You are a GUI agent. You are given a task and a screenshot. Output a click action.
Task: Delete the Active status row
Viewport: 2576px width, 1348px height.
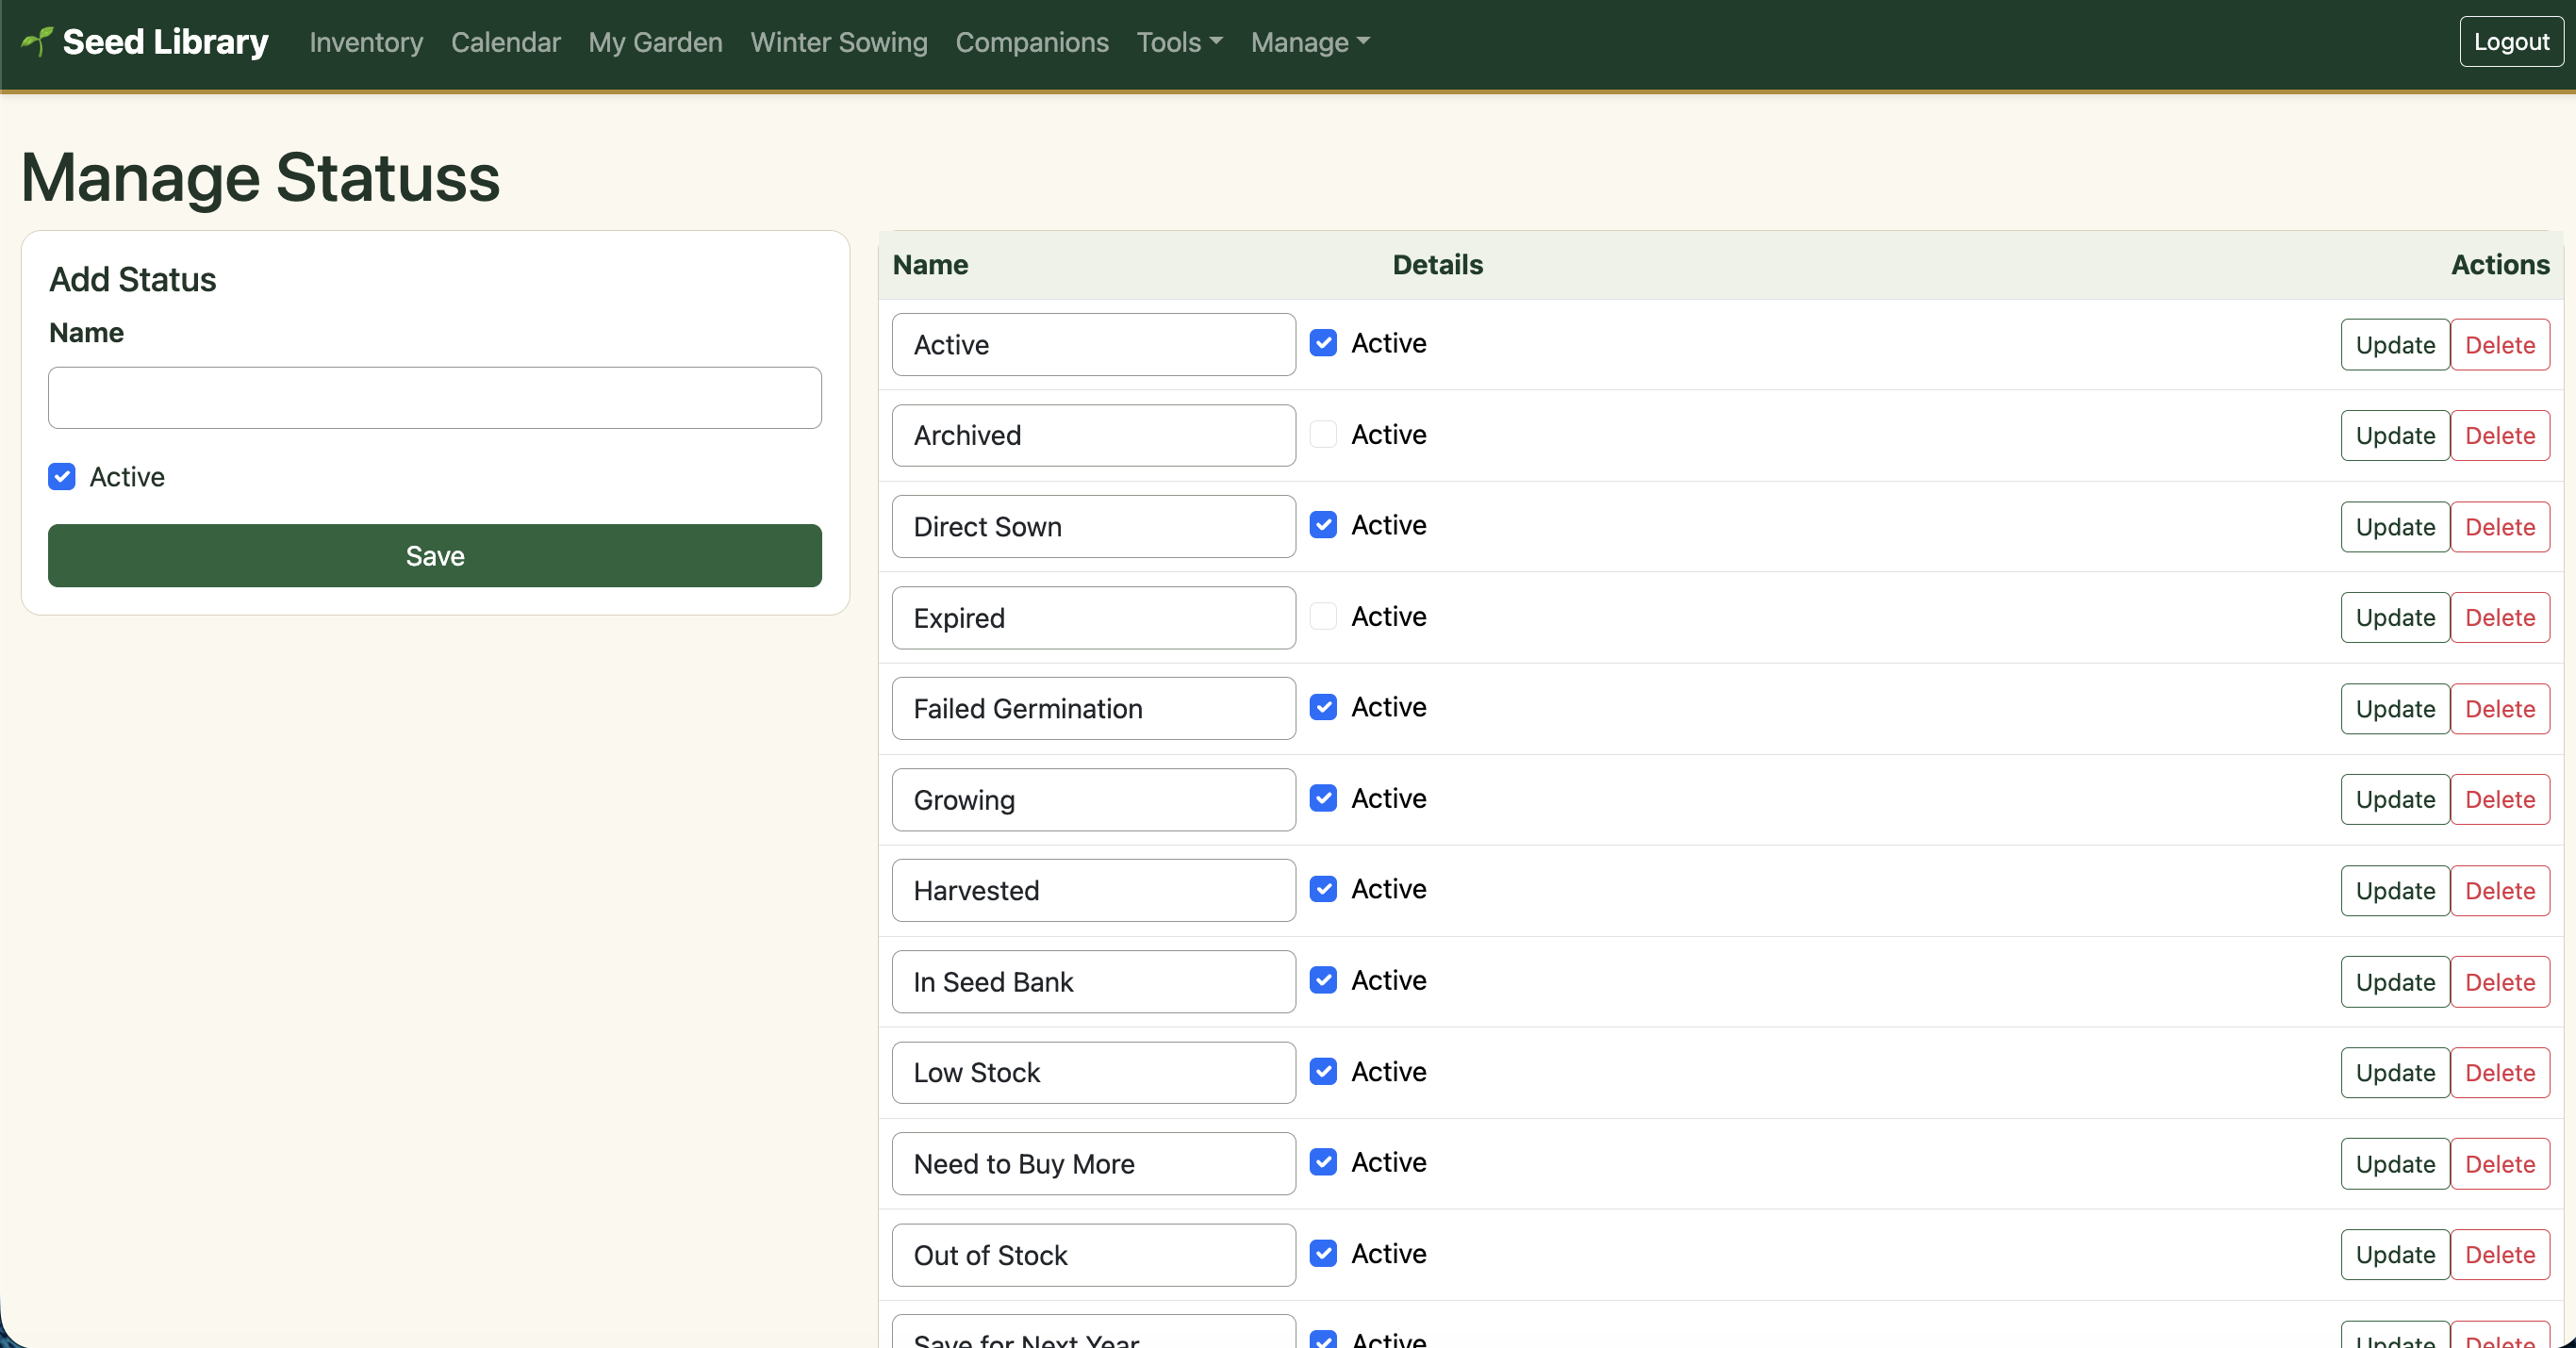pos(2499,345)
